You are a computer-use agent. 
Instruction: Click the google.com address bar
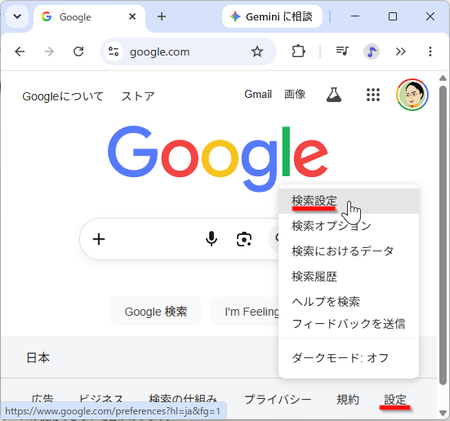(188, 51)
